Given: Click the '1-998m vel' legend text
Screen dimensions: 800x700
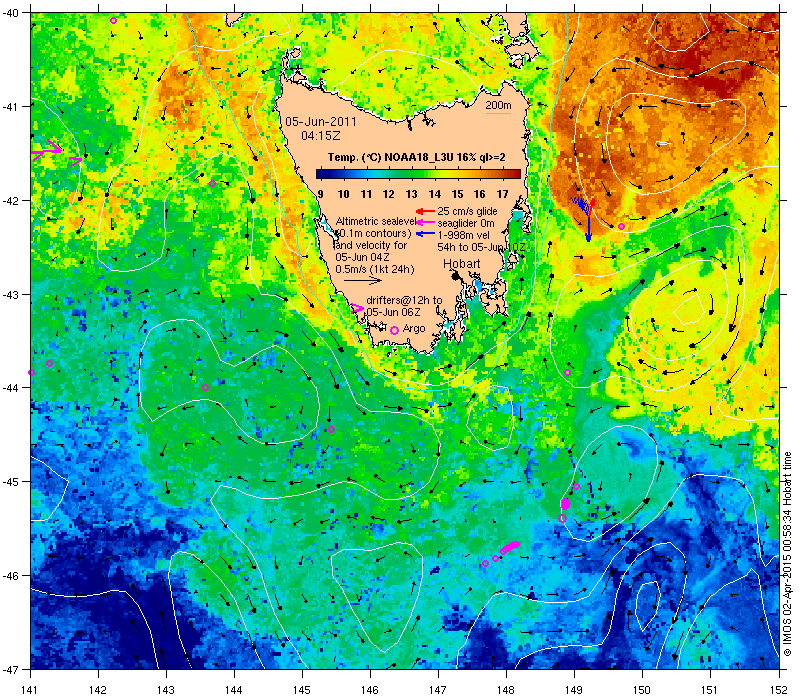Looking at the screenshot, I should point(463,235).
